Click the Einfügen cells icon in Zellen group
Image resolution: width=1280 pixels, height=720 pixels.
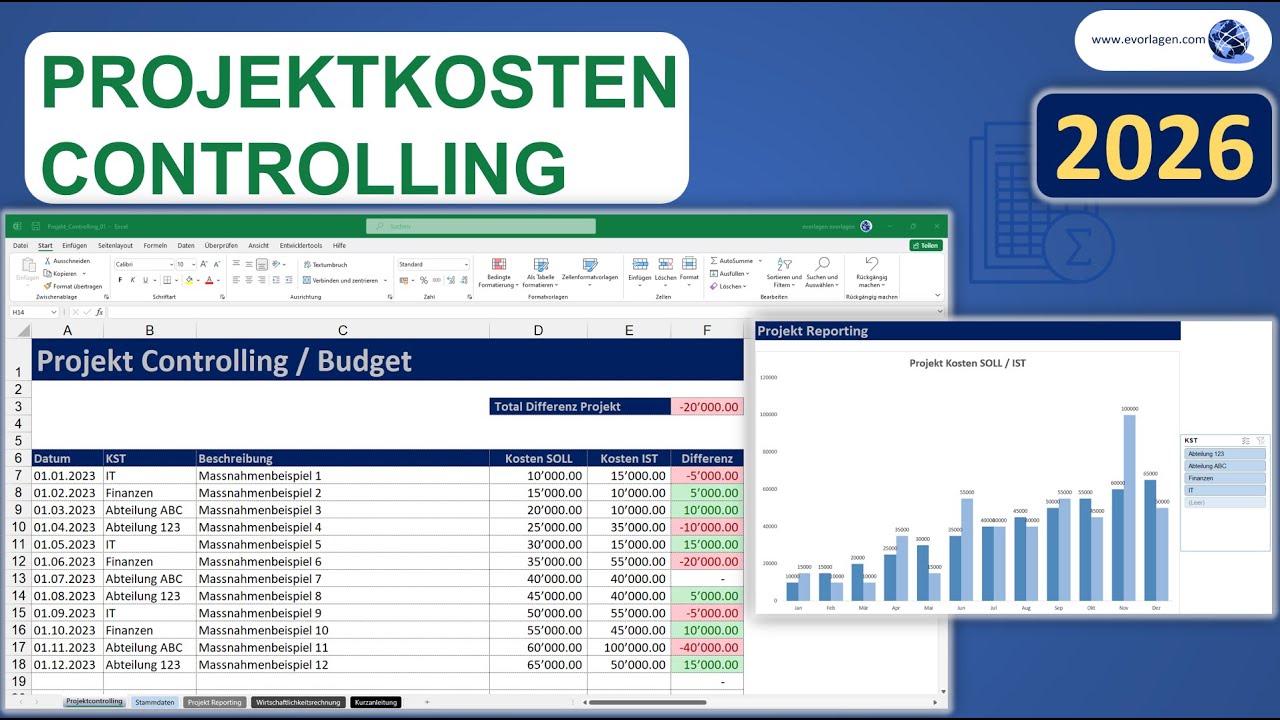coord(639,264)
